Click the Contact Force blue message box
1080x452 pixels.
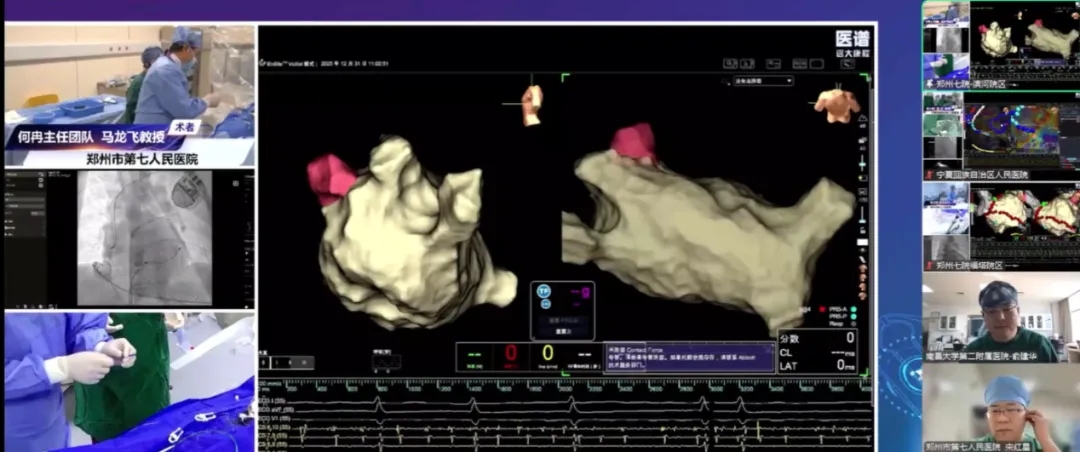[x=688, y=357]
